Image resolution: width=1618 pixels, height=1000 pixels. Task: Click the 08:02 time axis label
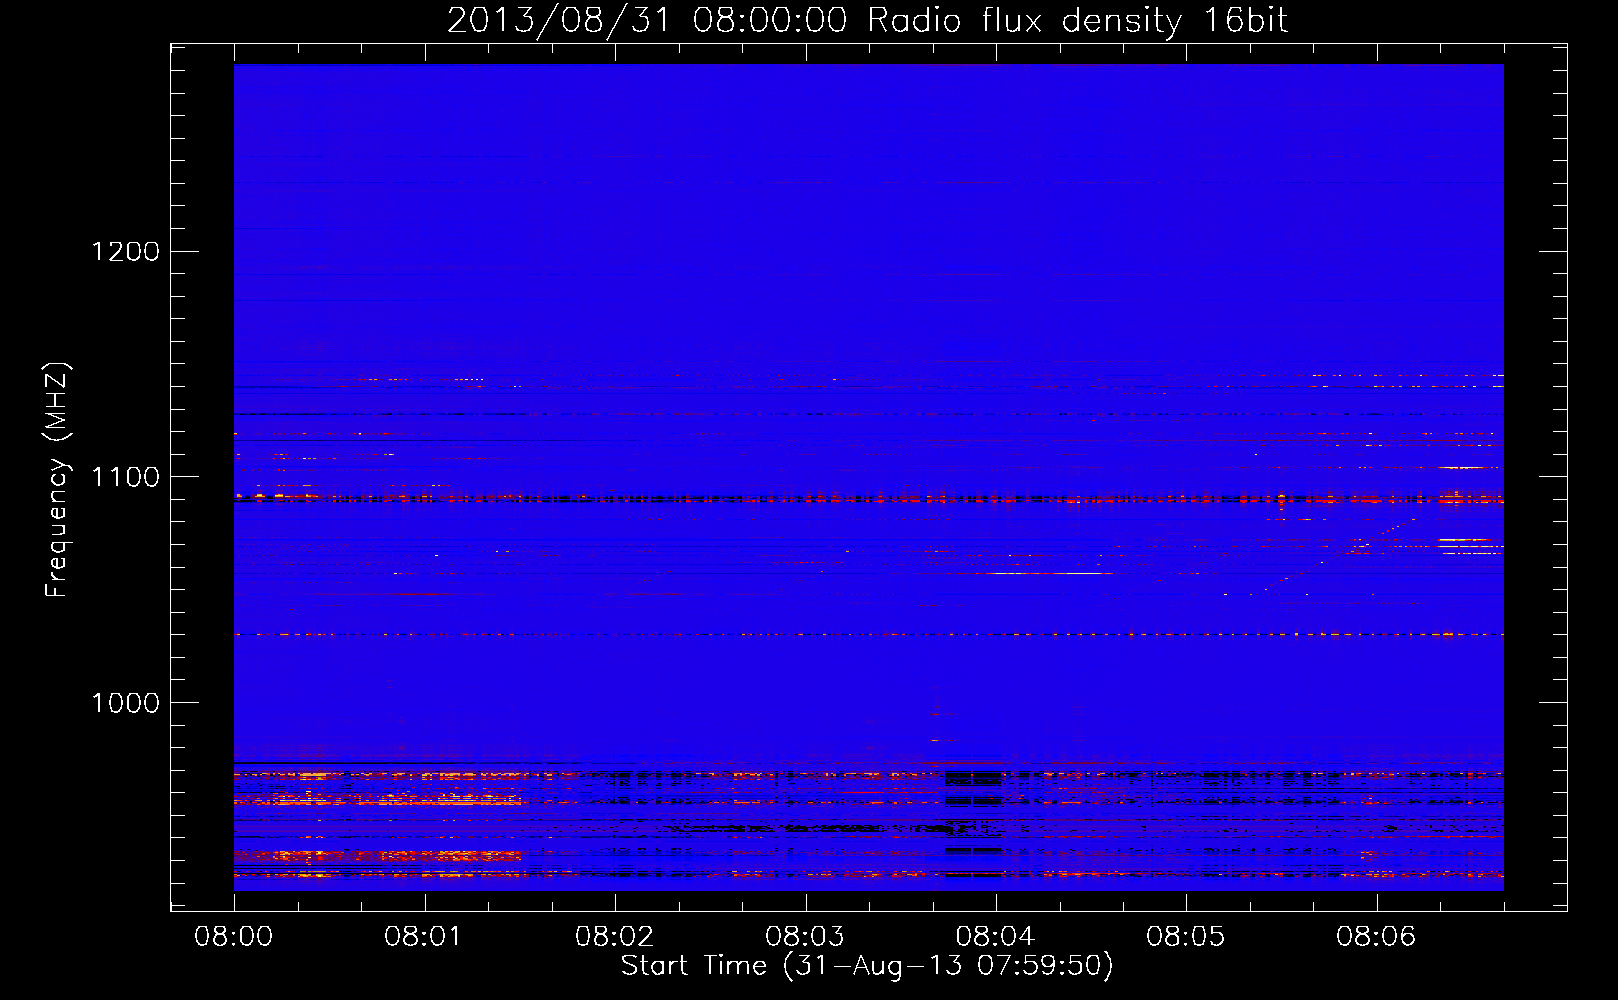[x=615, y=937]
